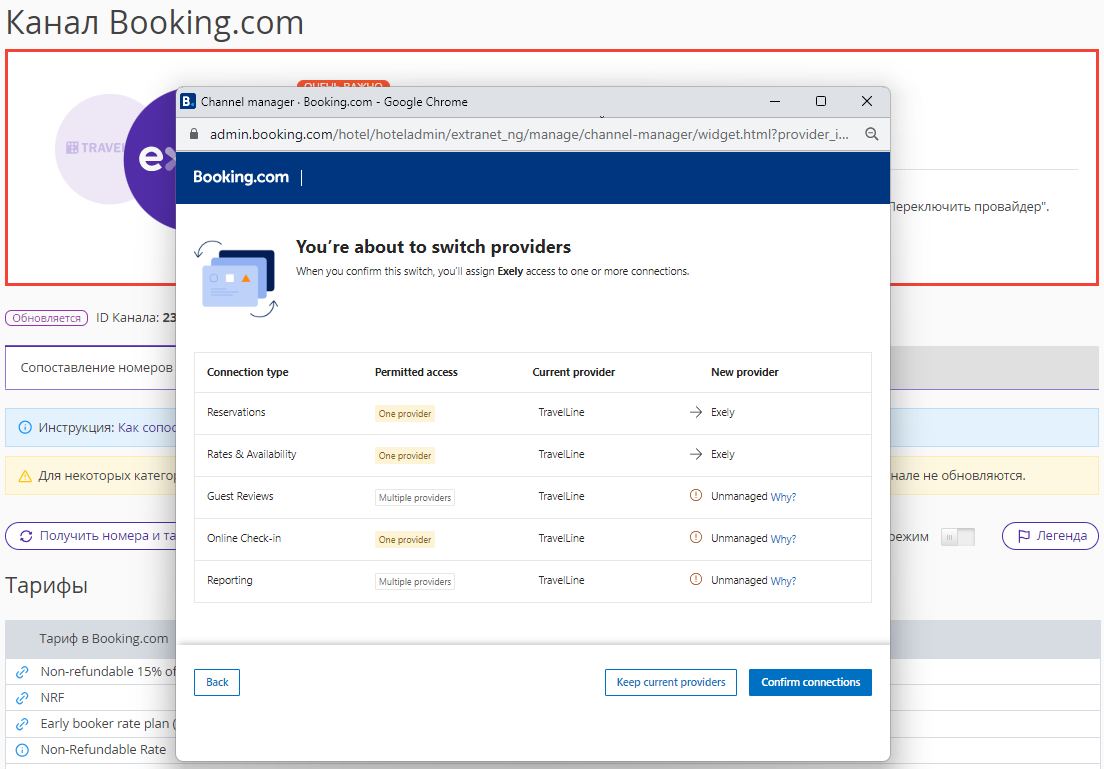Click the Booking.com favicon in title bar
This screenshot has height=769, width=1104.
pyautogui.click(x=188, y=101)
